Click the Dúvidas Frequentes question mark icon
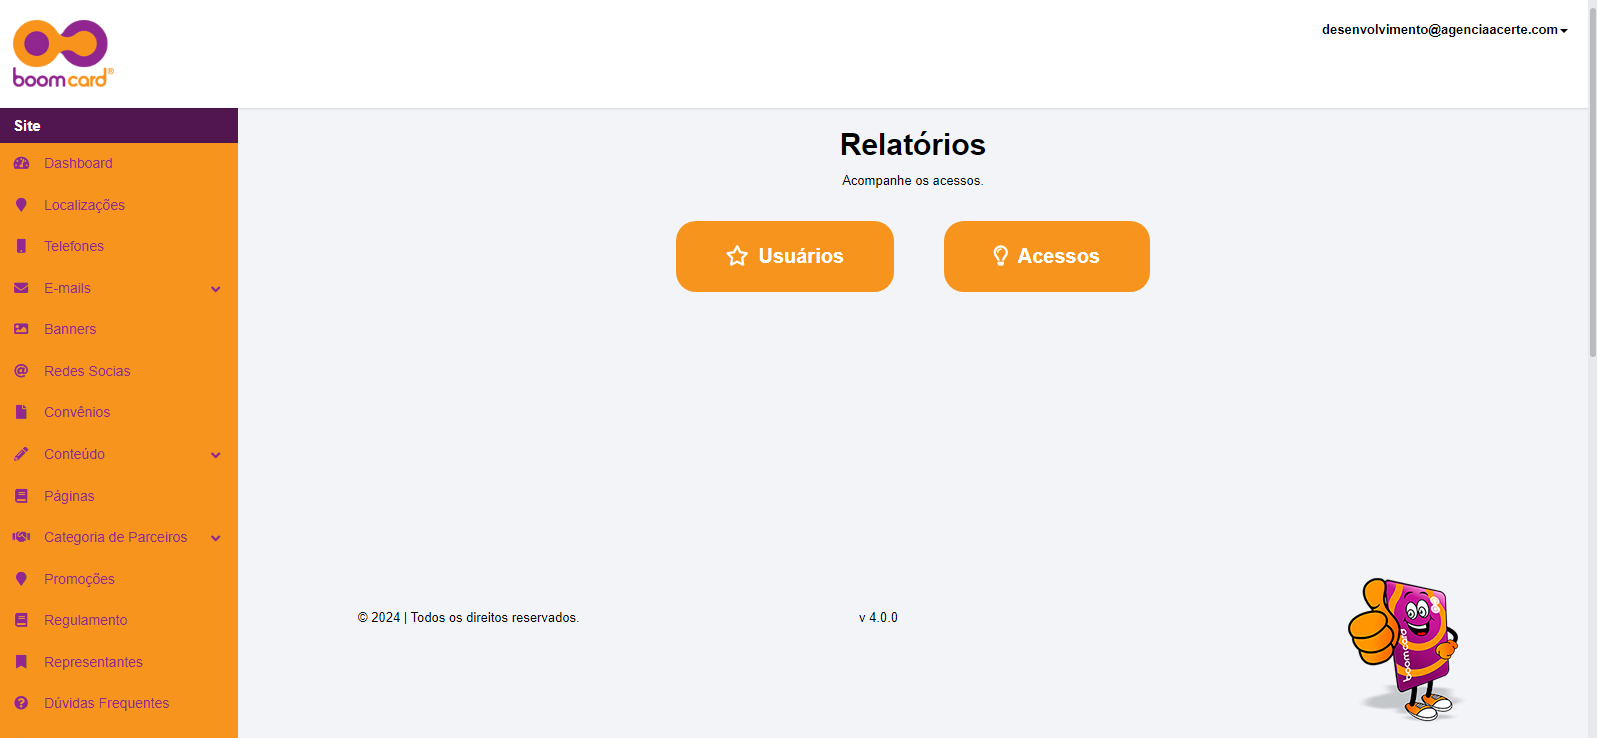This screenshot has width=1597, height=738. (x=21, y=703)
